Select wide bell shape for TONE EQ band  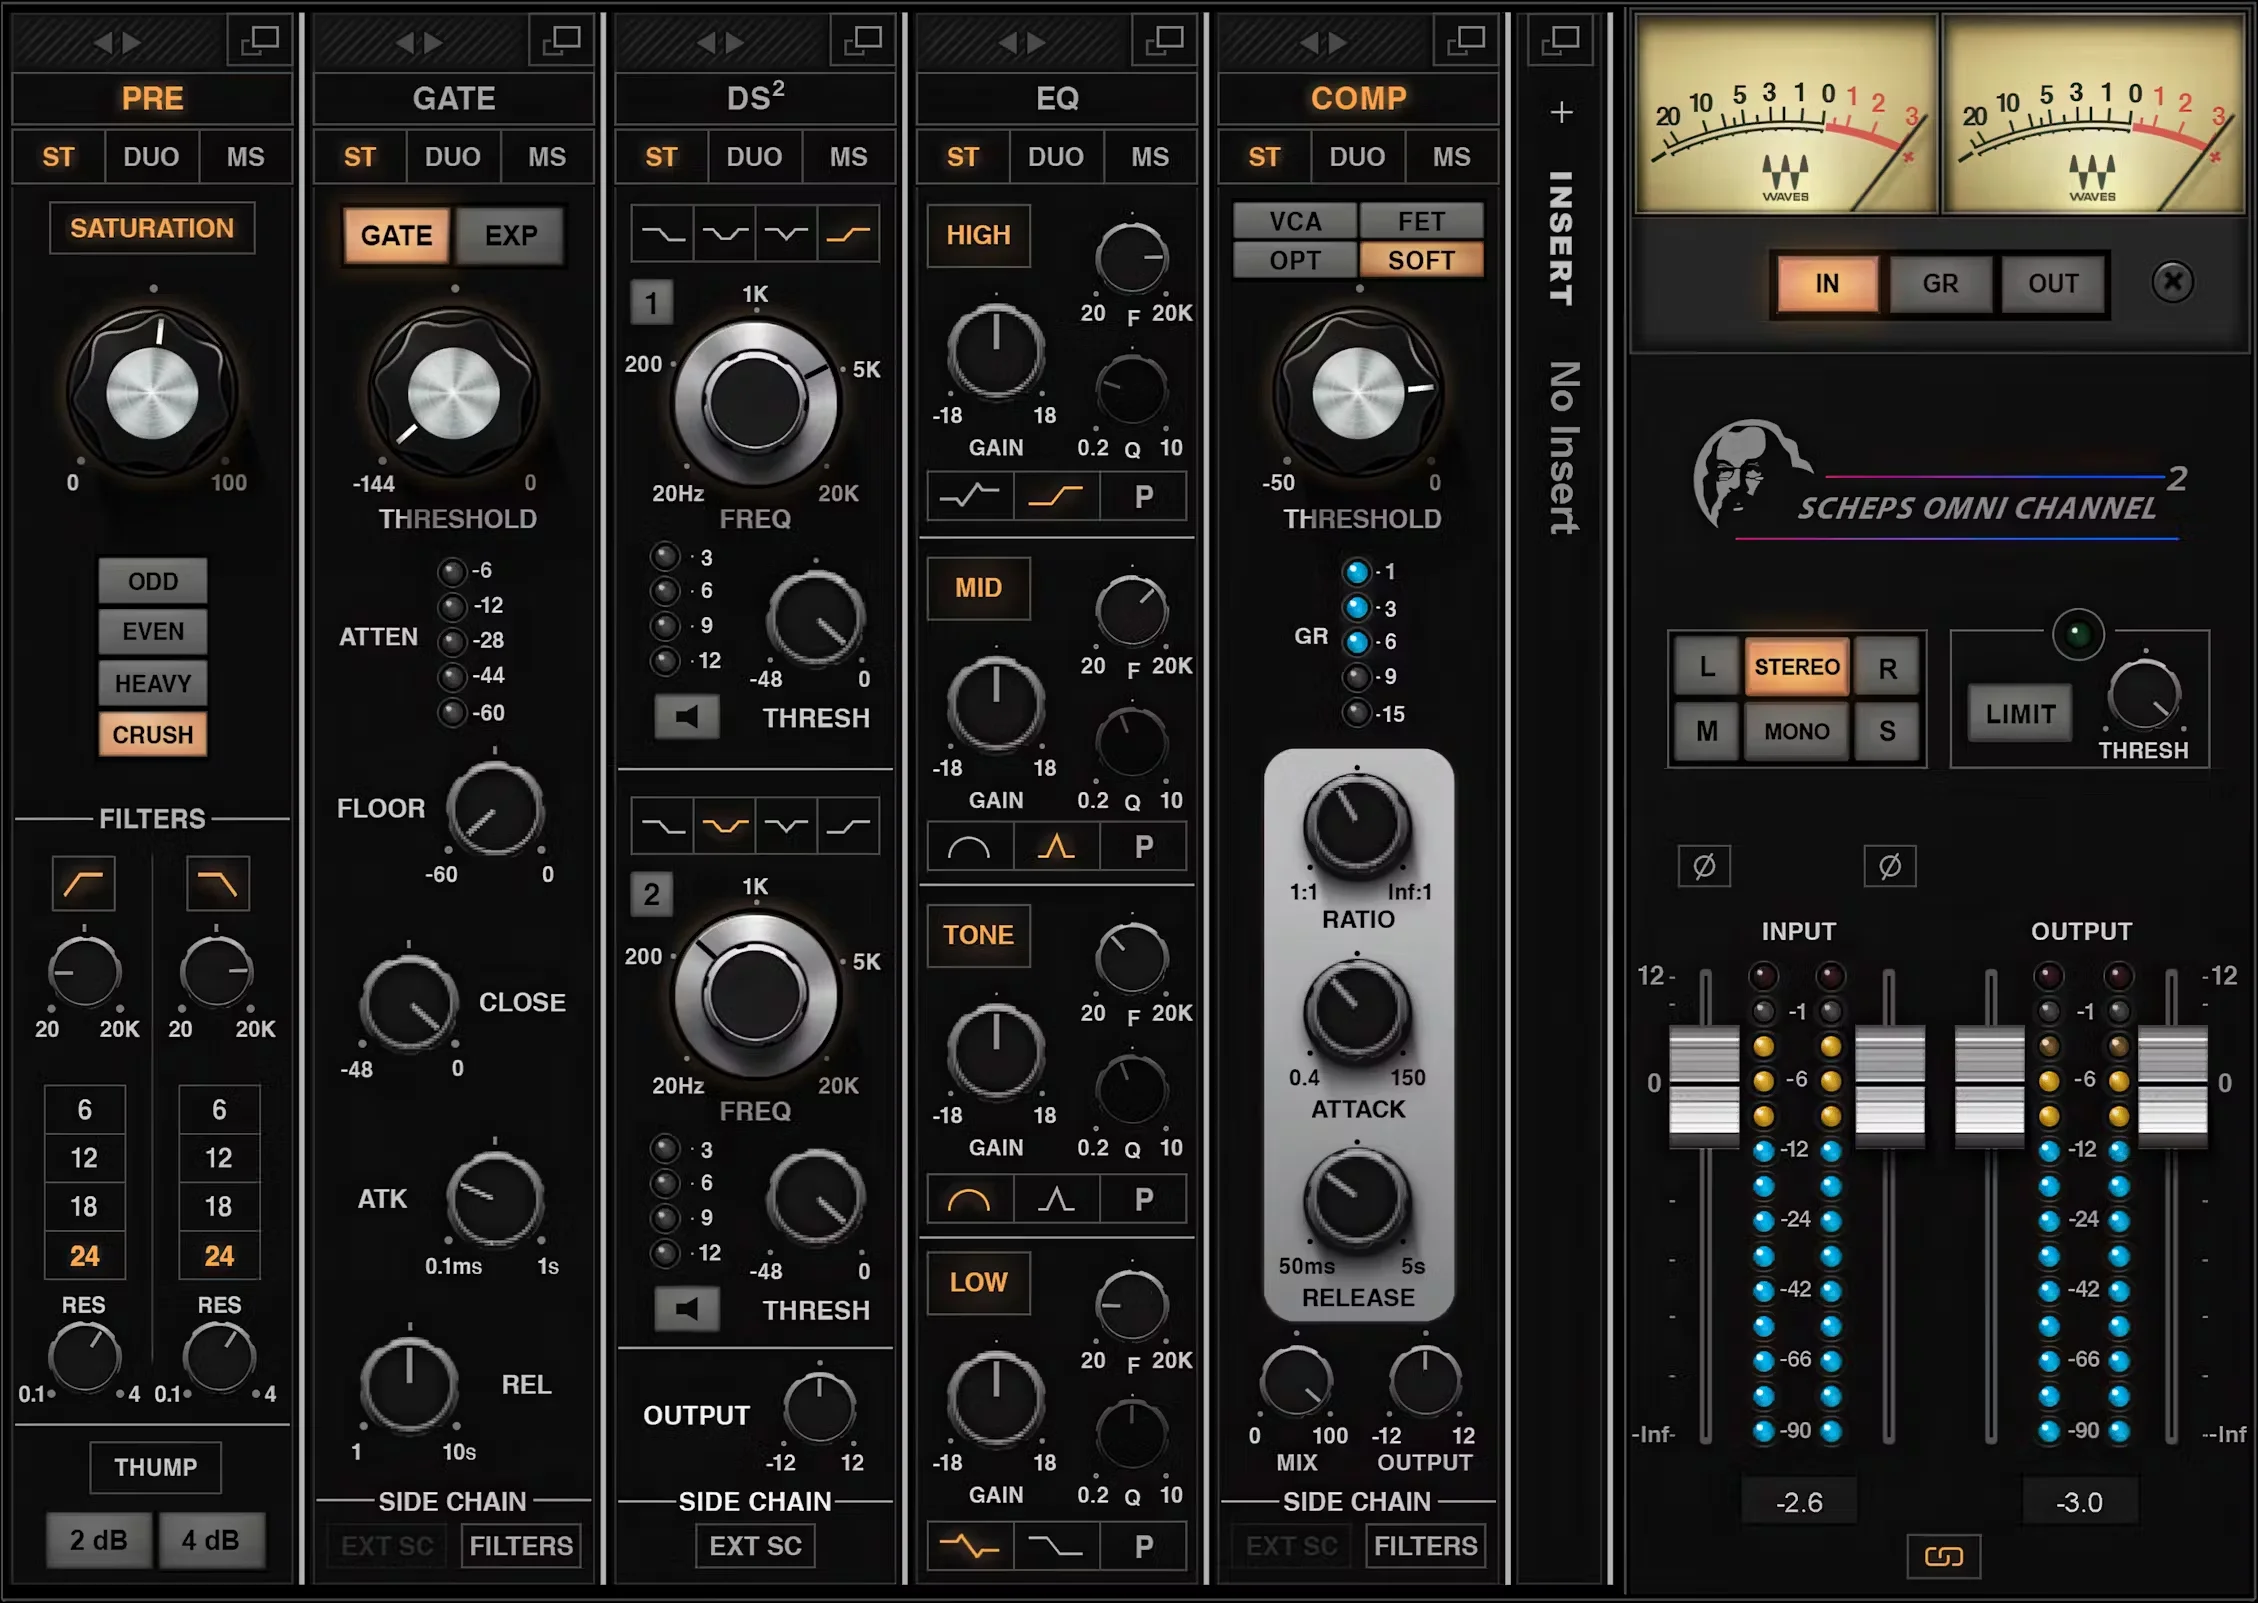point(969,1199)
